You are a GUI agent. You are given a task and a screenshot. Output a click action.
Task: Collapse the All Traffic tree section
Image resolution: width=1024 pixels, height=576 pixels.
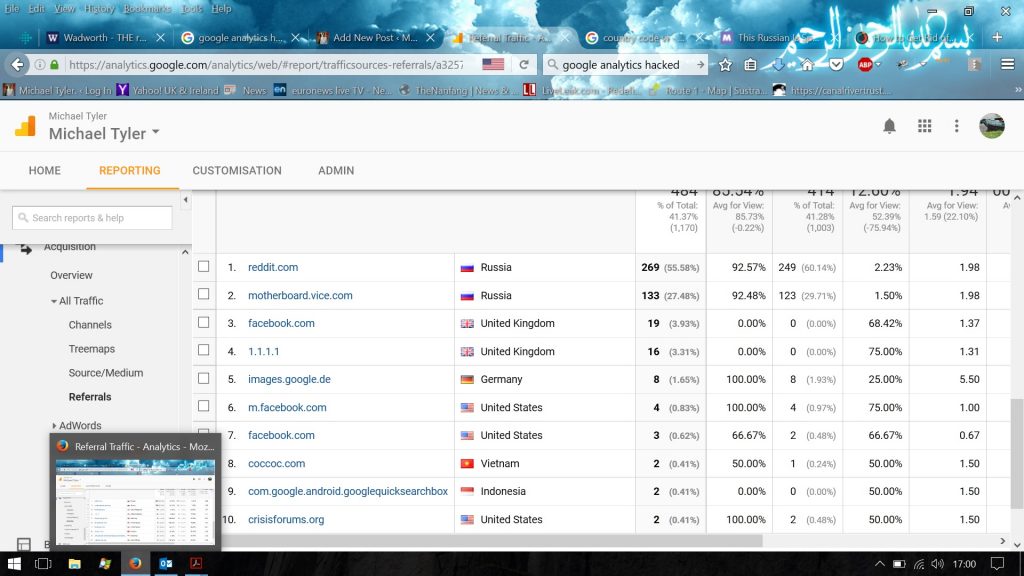click(x=54, y=301)
